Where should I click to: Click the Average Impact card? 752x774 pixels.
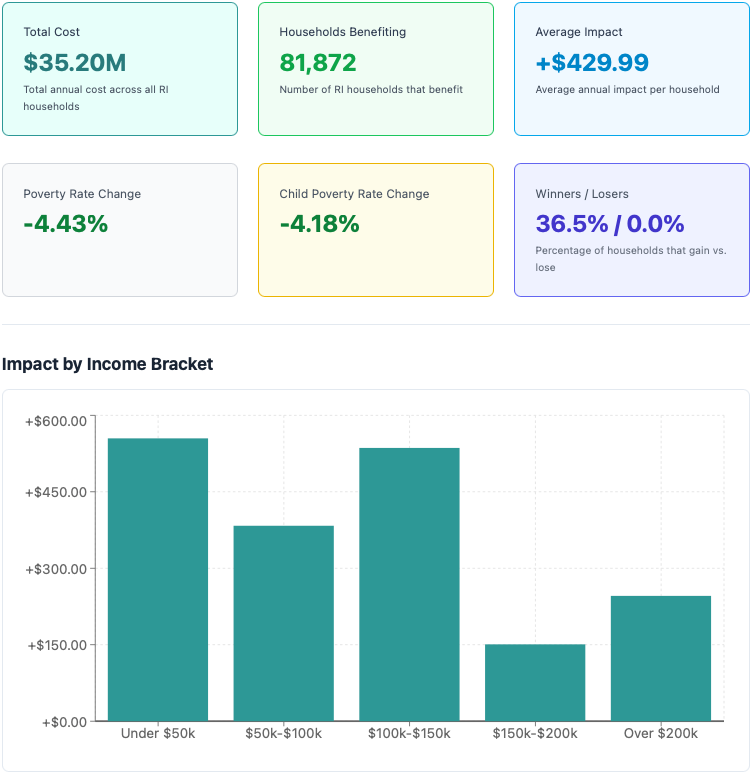[x=632, y=69]
